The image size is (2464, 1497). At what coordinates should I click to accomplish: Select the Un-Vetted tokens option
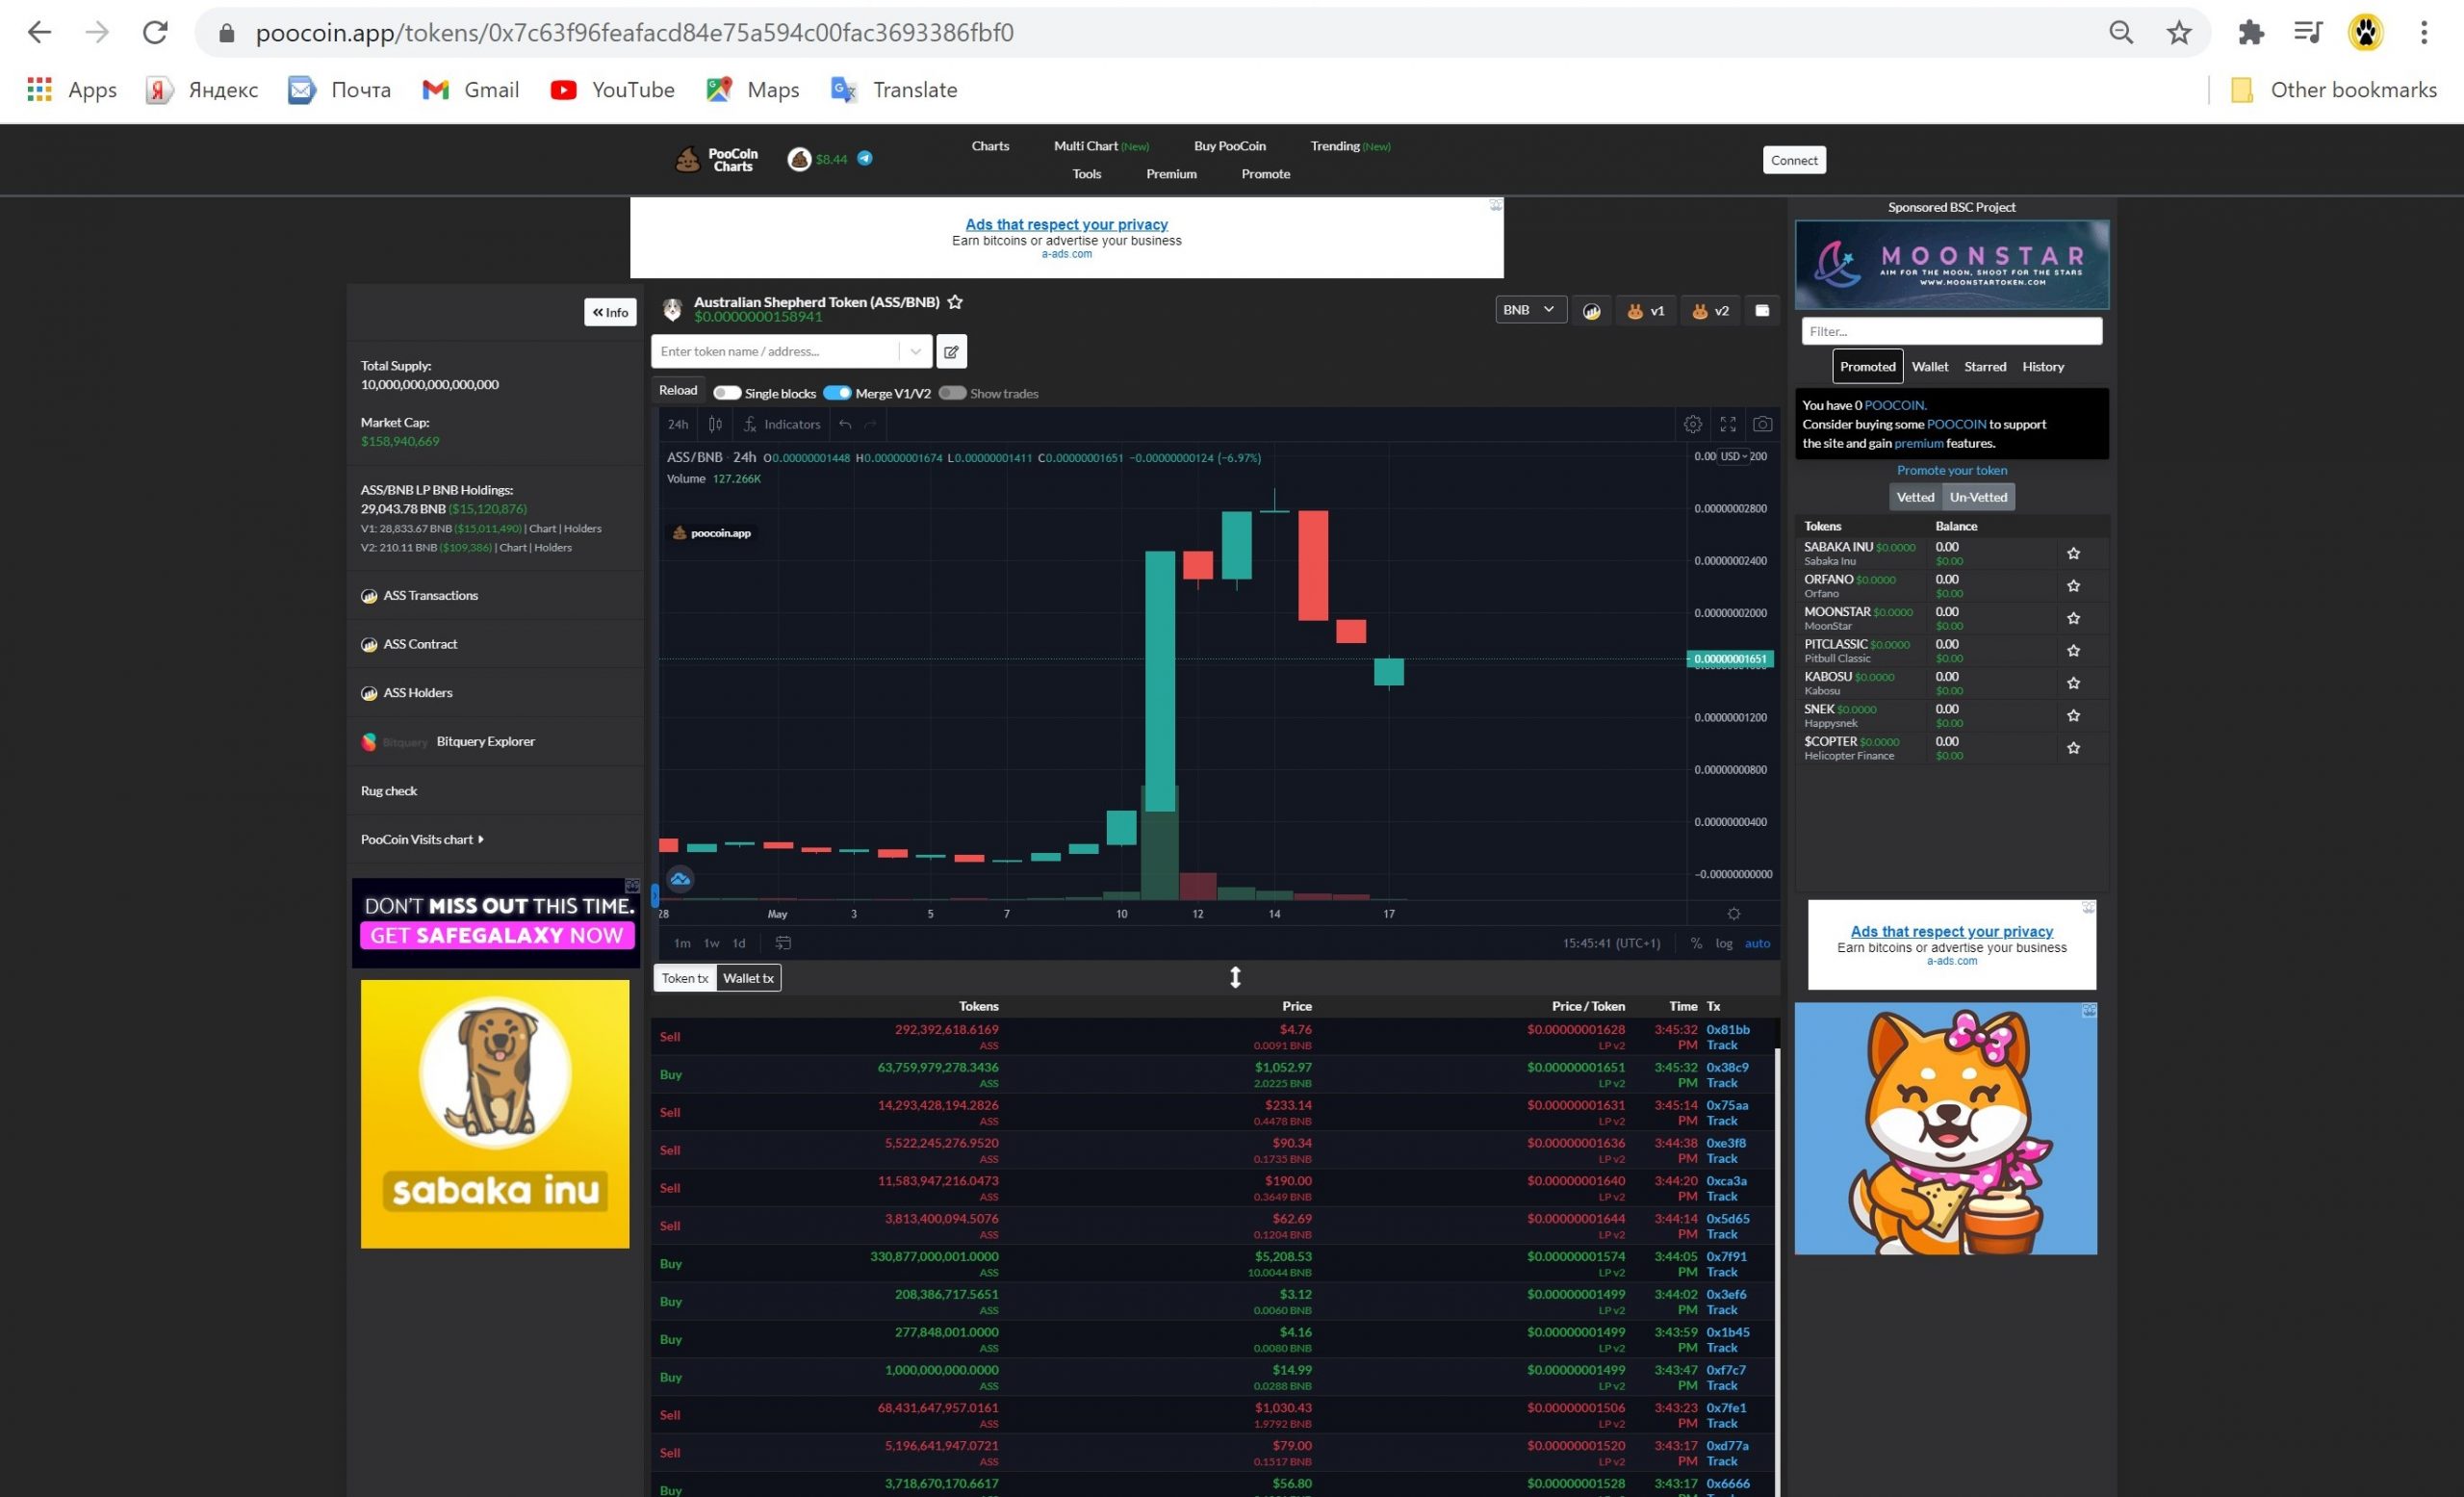(x=1978, y=497)
